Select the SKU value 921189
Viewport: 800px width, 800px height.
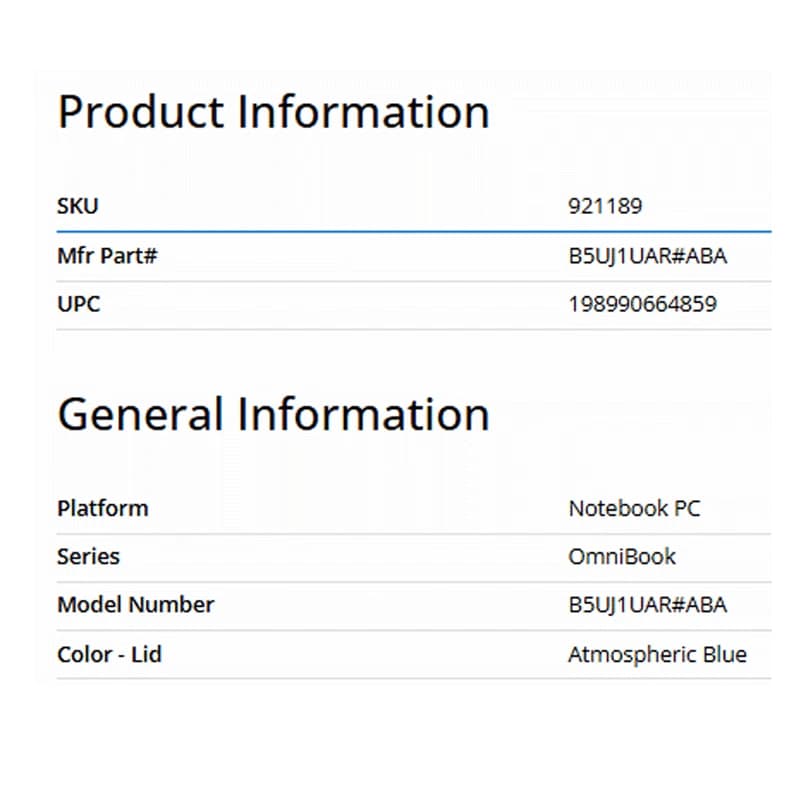(605, 206)
